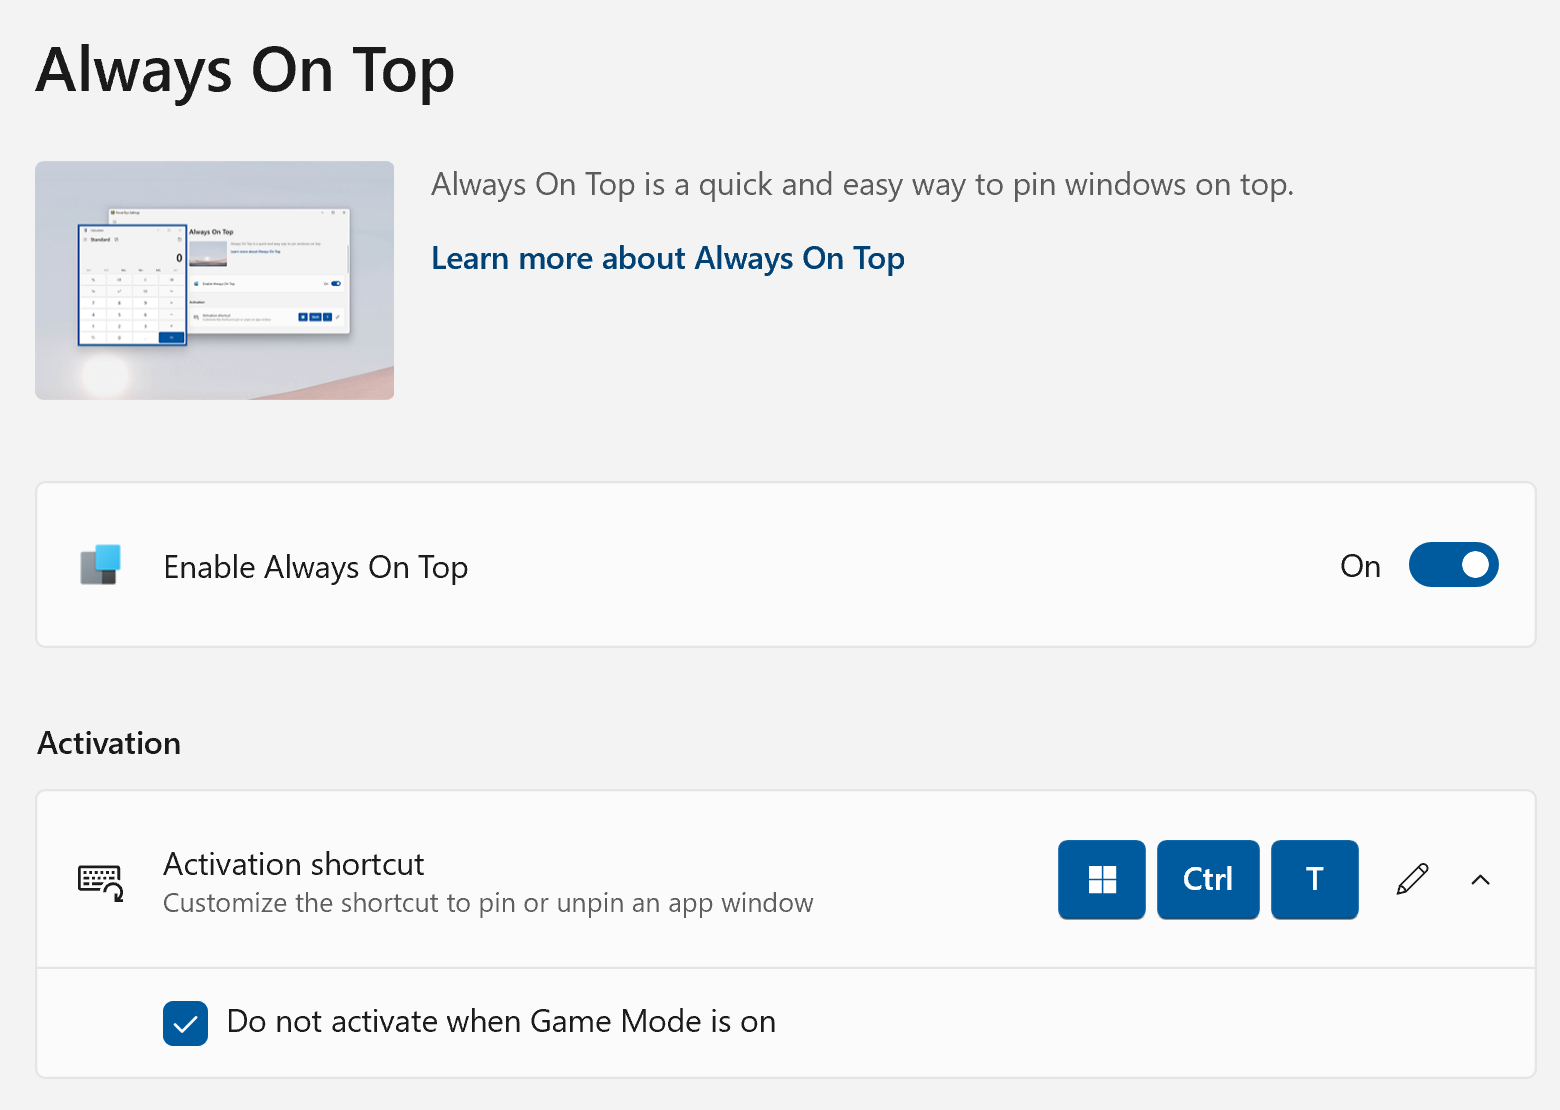Viewport: 1560px width, 1110px height.
Task: Collapse the Activation shortcut section chevron
Action: coord(1481,880)
